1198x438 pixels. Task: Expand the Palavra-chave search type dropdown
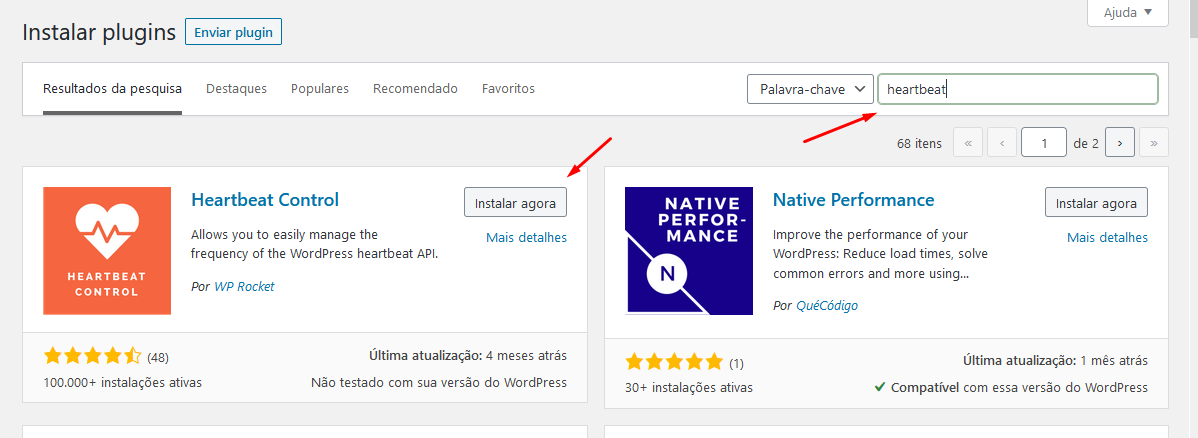tap(810, 89)
